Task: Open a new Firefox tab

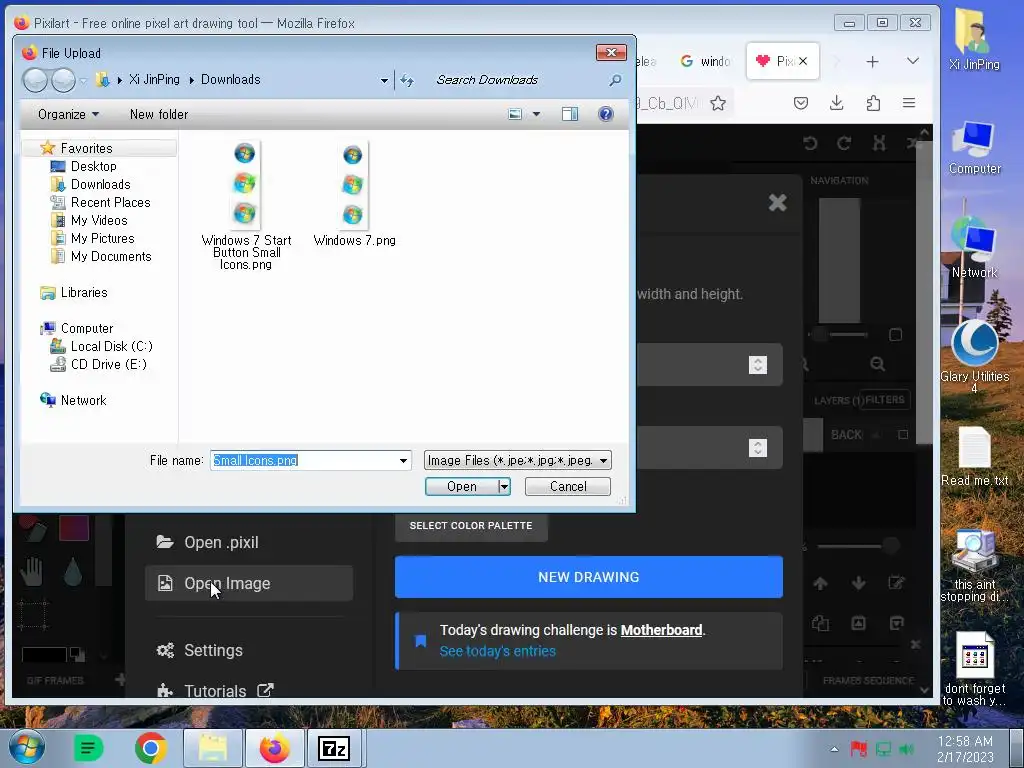Action: (872, 61)
